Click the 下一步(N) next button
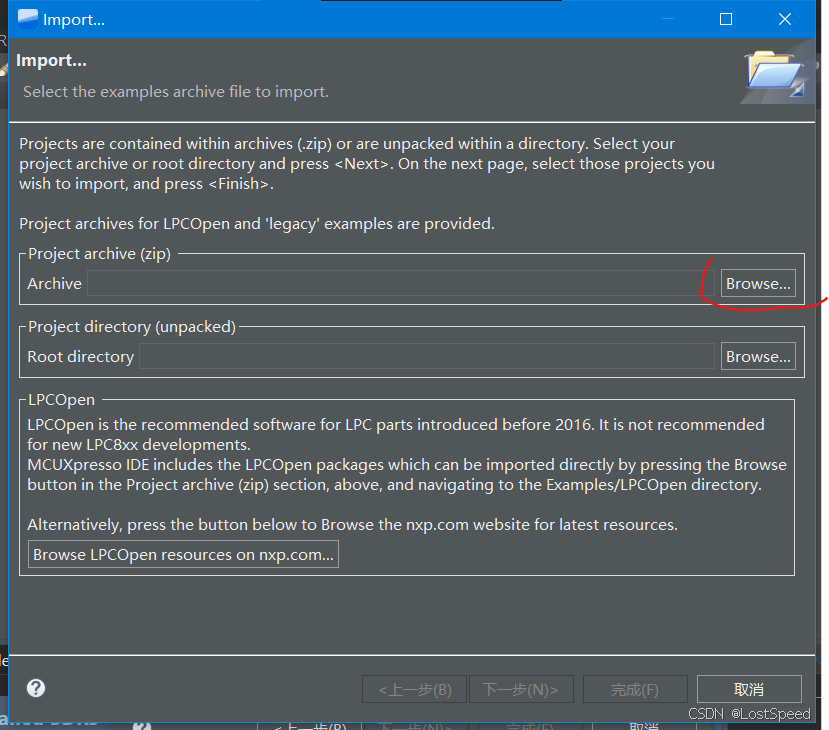829x730 pixels. coord(521,689)
